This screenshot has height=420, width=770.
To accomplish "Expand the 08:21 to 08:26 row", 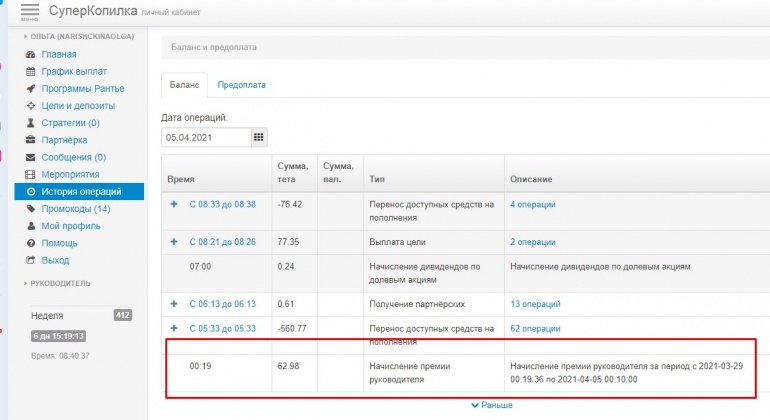I will [175, 242].
